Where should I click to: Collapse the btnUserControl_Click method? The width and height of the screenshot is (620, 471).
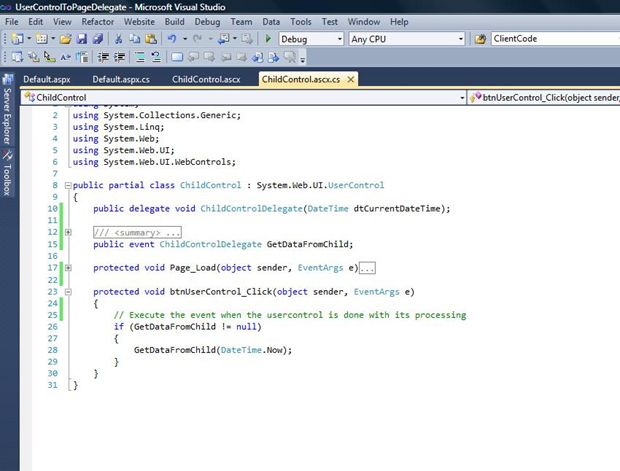coord(67,292)
